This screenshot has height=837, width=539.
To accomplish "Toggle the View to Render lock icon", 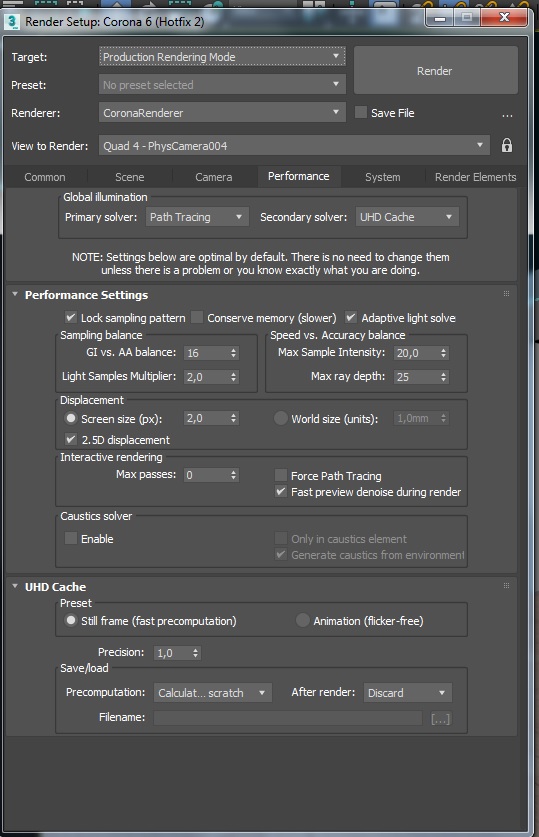I will click(506, 145).
